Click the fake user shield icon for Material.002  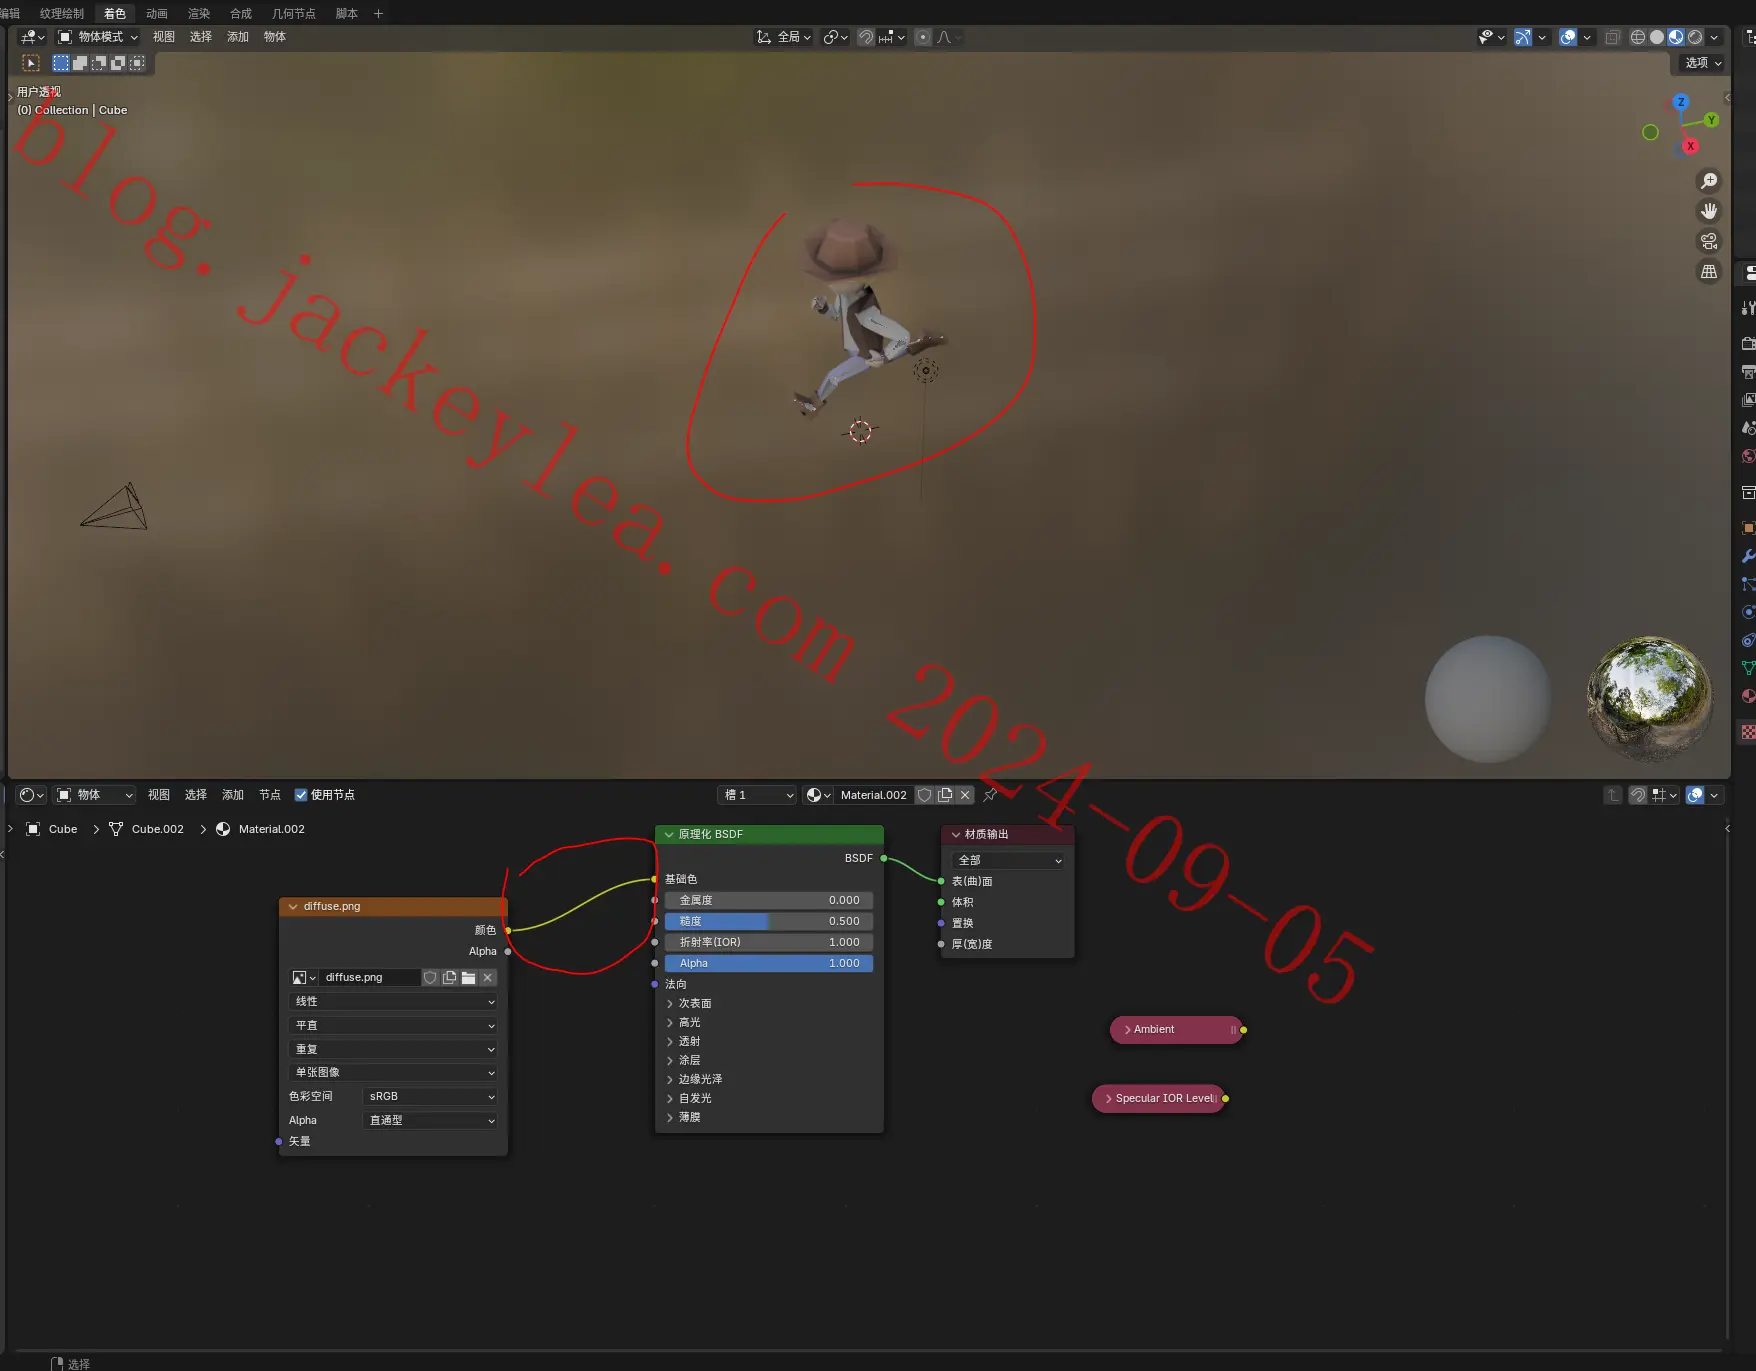(x=925, y=795)
